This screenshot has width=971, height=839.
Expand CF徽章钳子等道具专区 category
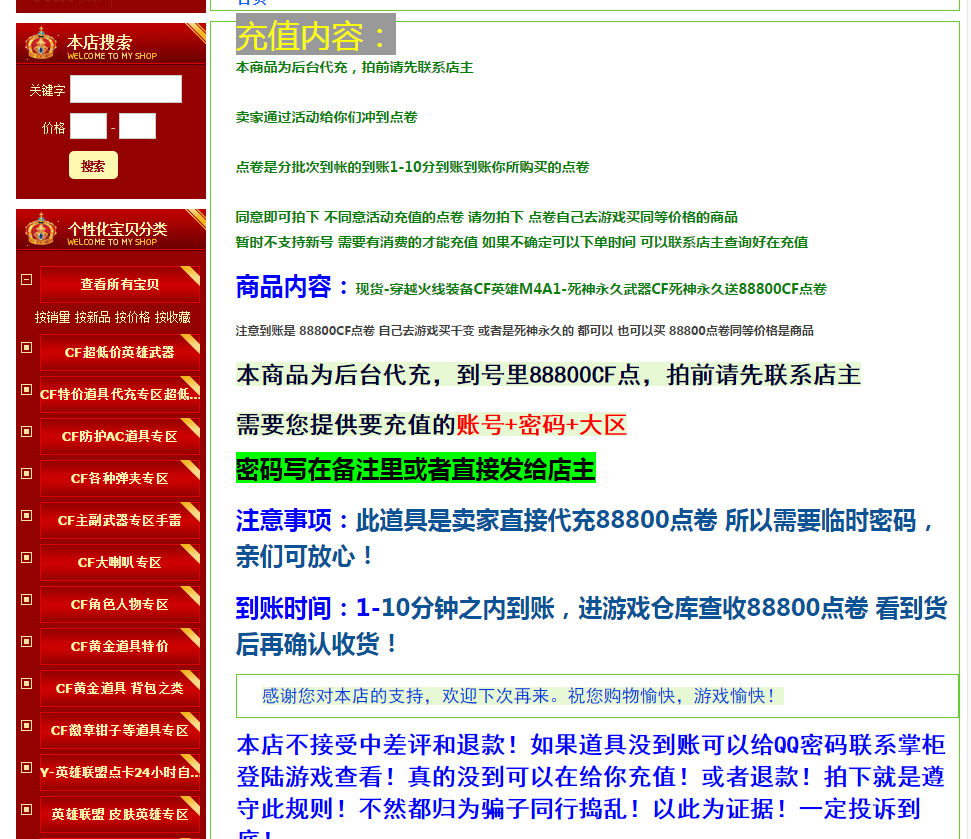tap(27, 726)
